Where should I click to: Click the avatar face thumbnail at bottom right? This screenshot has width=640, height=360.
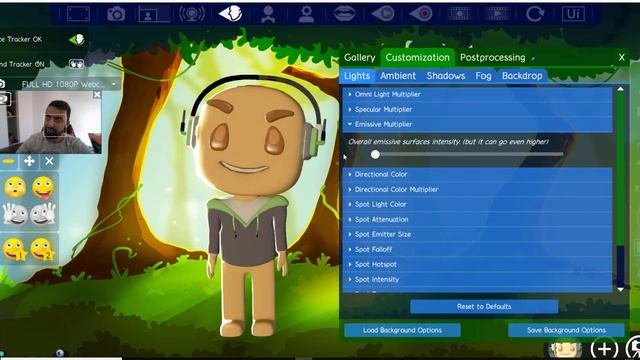pyautogui.click(x=565, y=350)
